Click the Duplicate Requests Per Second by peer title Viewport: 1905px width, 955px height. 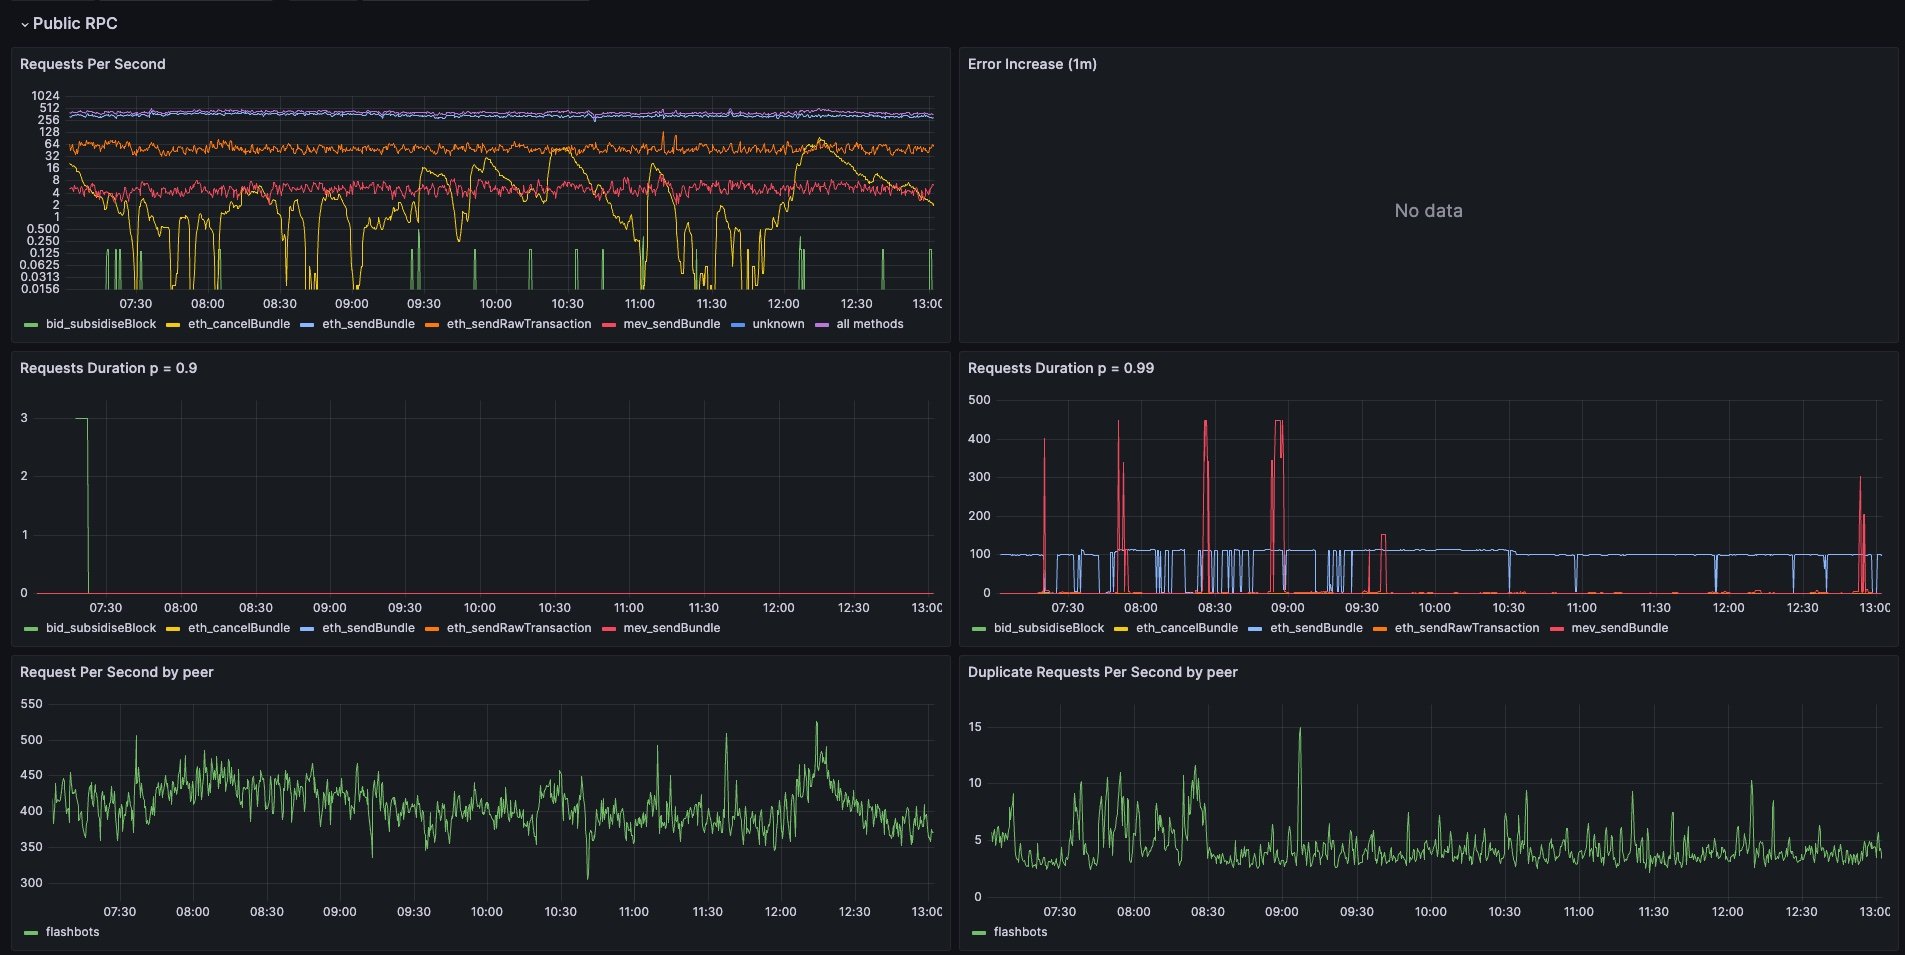1102,672
